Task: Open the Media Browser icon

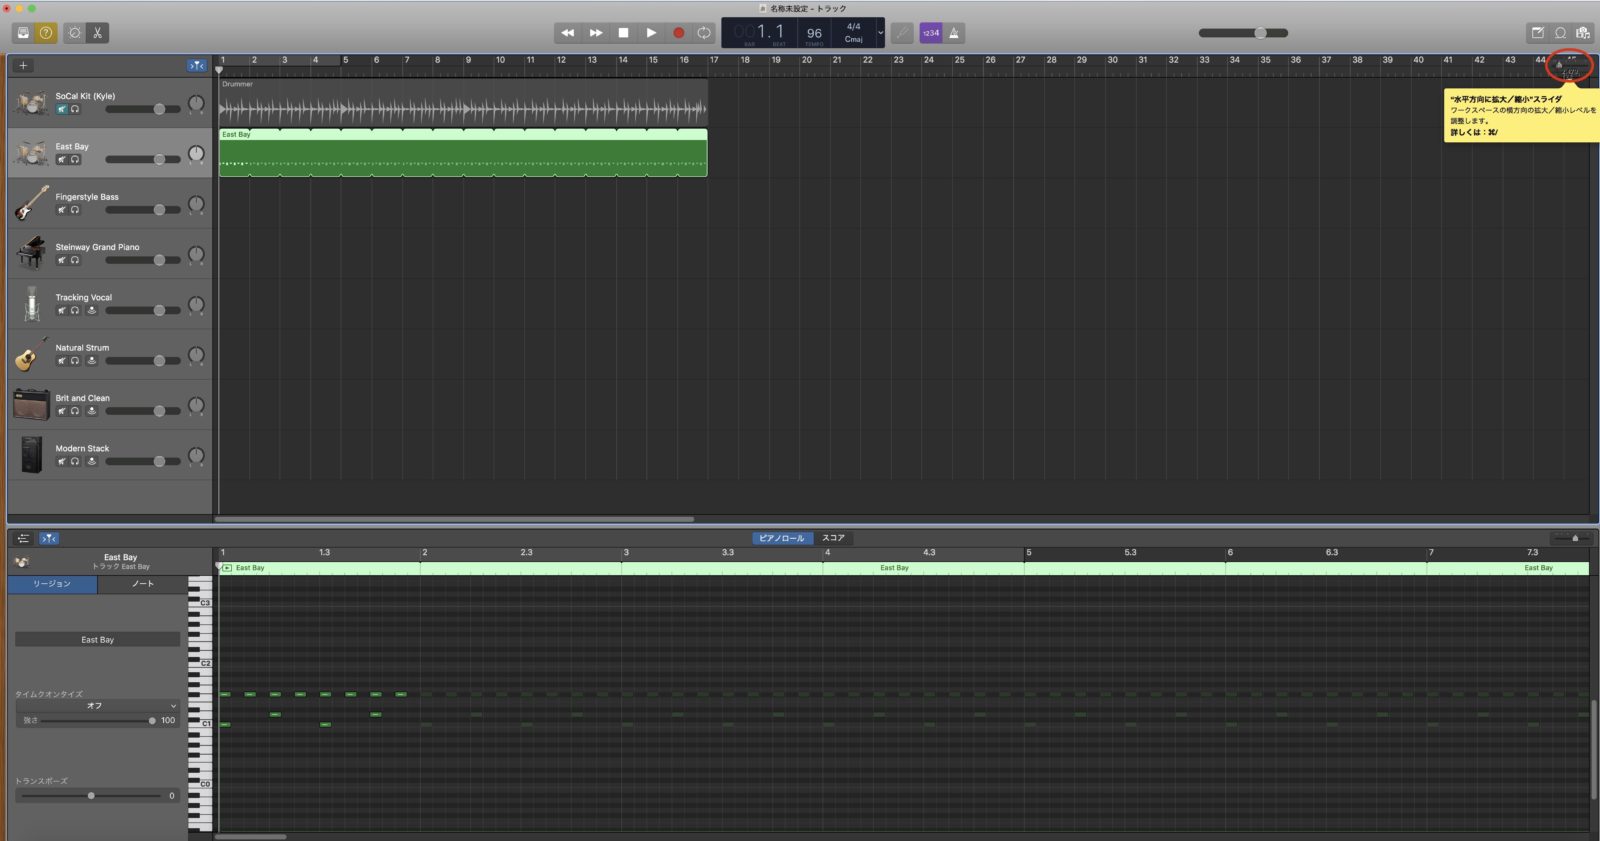Action: click(1583, 33)
